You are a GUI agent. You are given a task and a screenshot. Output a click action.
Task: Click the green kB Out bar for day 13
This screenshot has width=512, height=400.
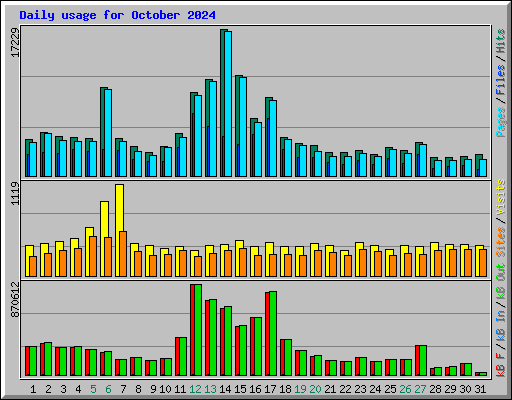tap(213, 338)
